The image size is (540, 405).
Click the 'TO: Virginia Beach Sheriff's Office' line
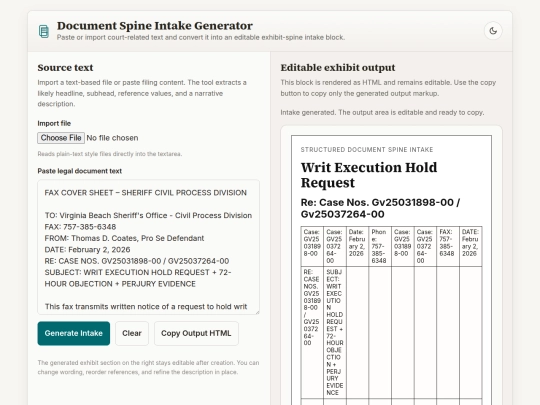(148, 215)
